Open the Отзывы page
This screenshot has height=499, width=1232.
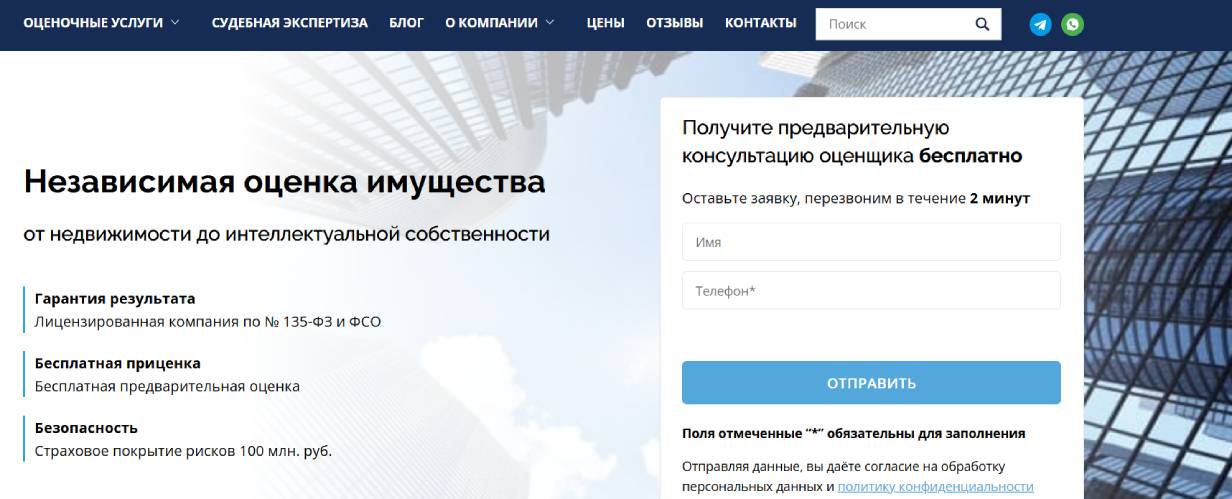[x=675, y=22]
